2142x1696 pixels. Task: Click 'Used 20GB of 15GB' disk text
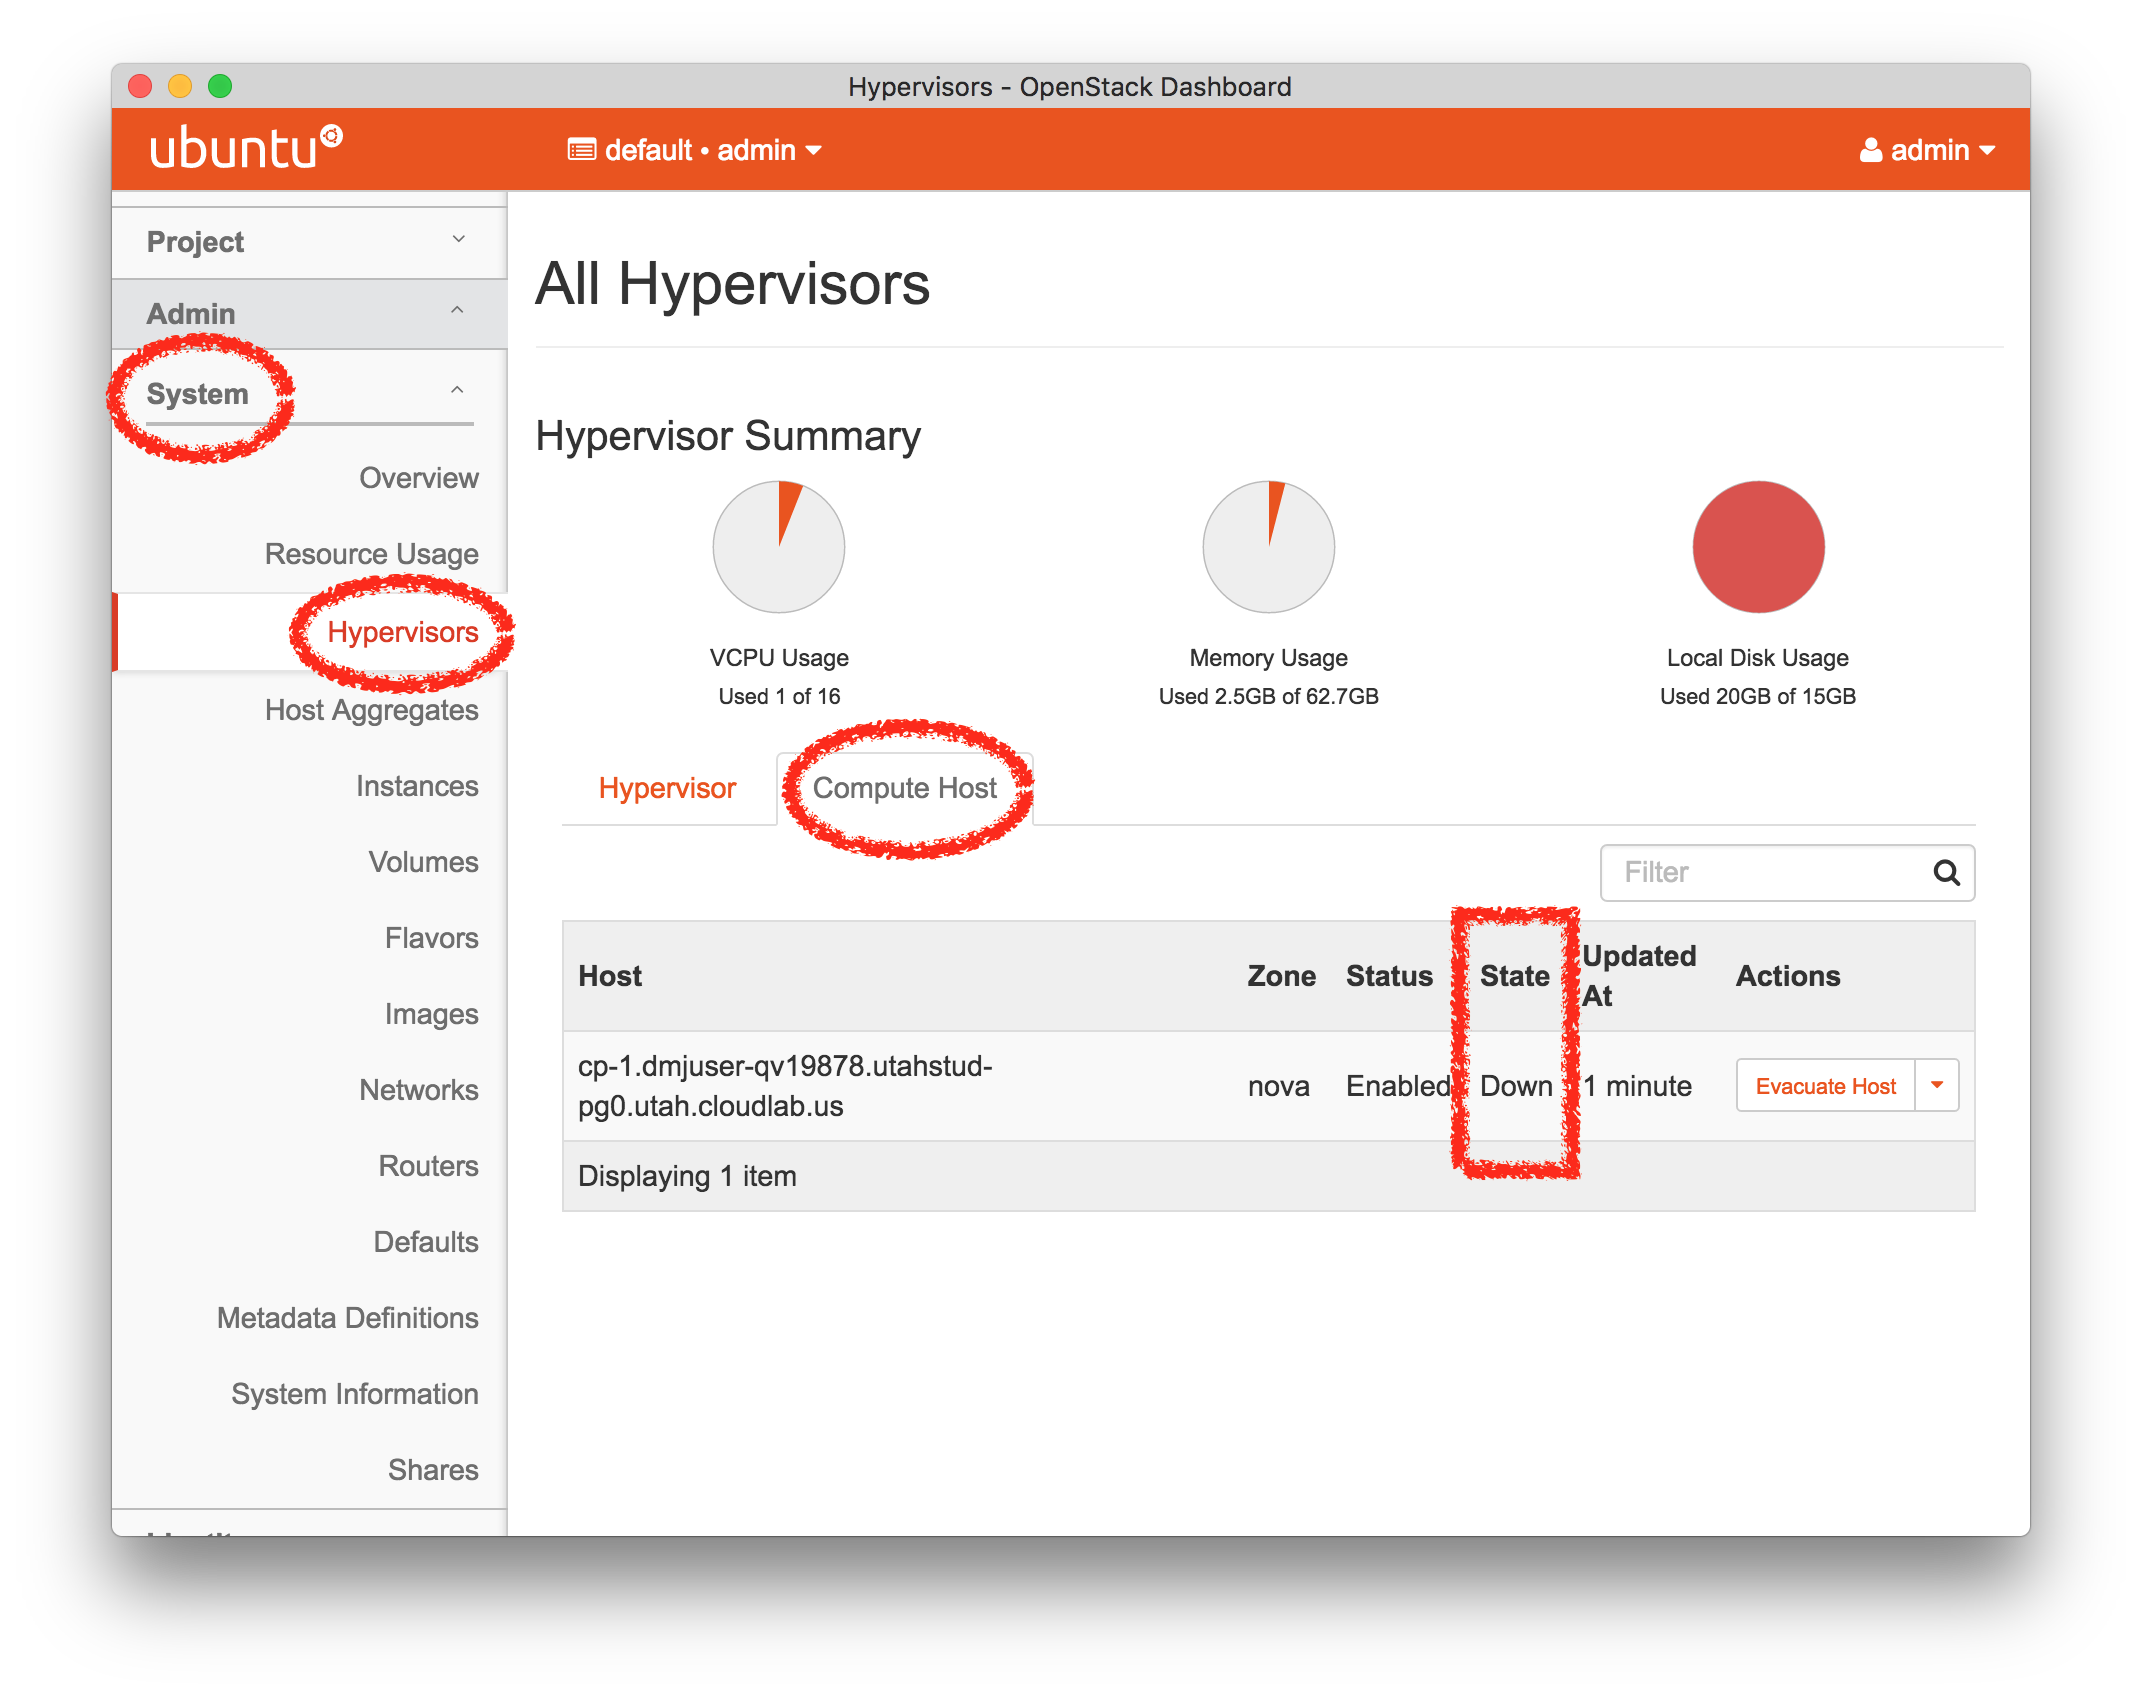click(1758, 696)
